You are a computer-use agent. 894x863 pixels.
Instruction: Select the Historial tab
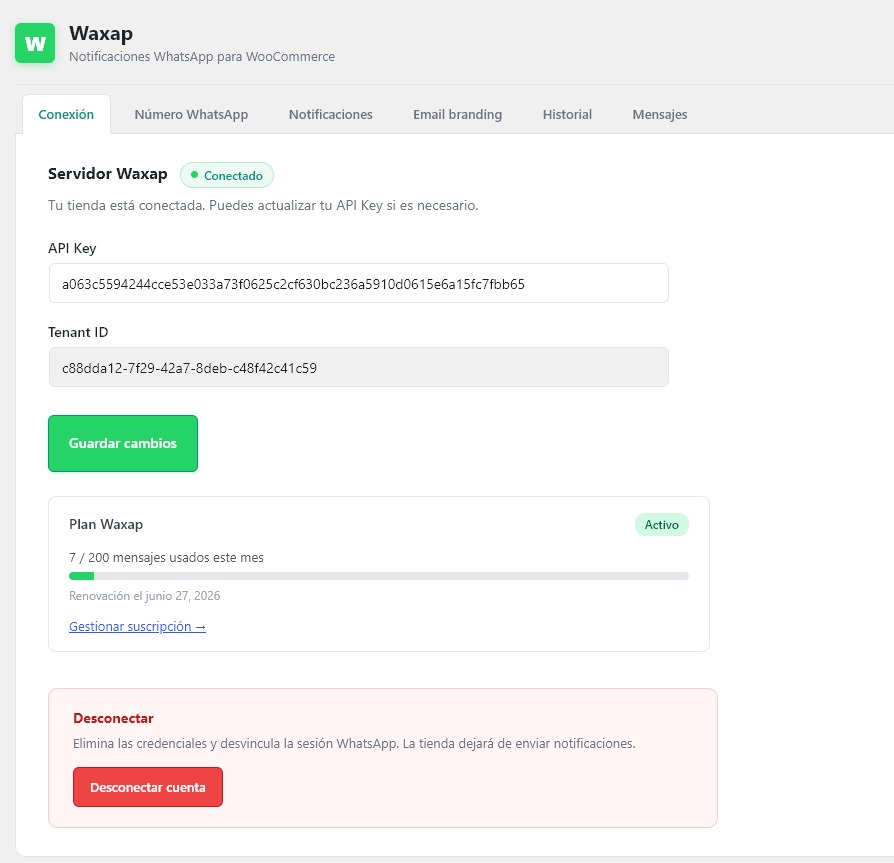[x=567, y=115]
